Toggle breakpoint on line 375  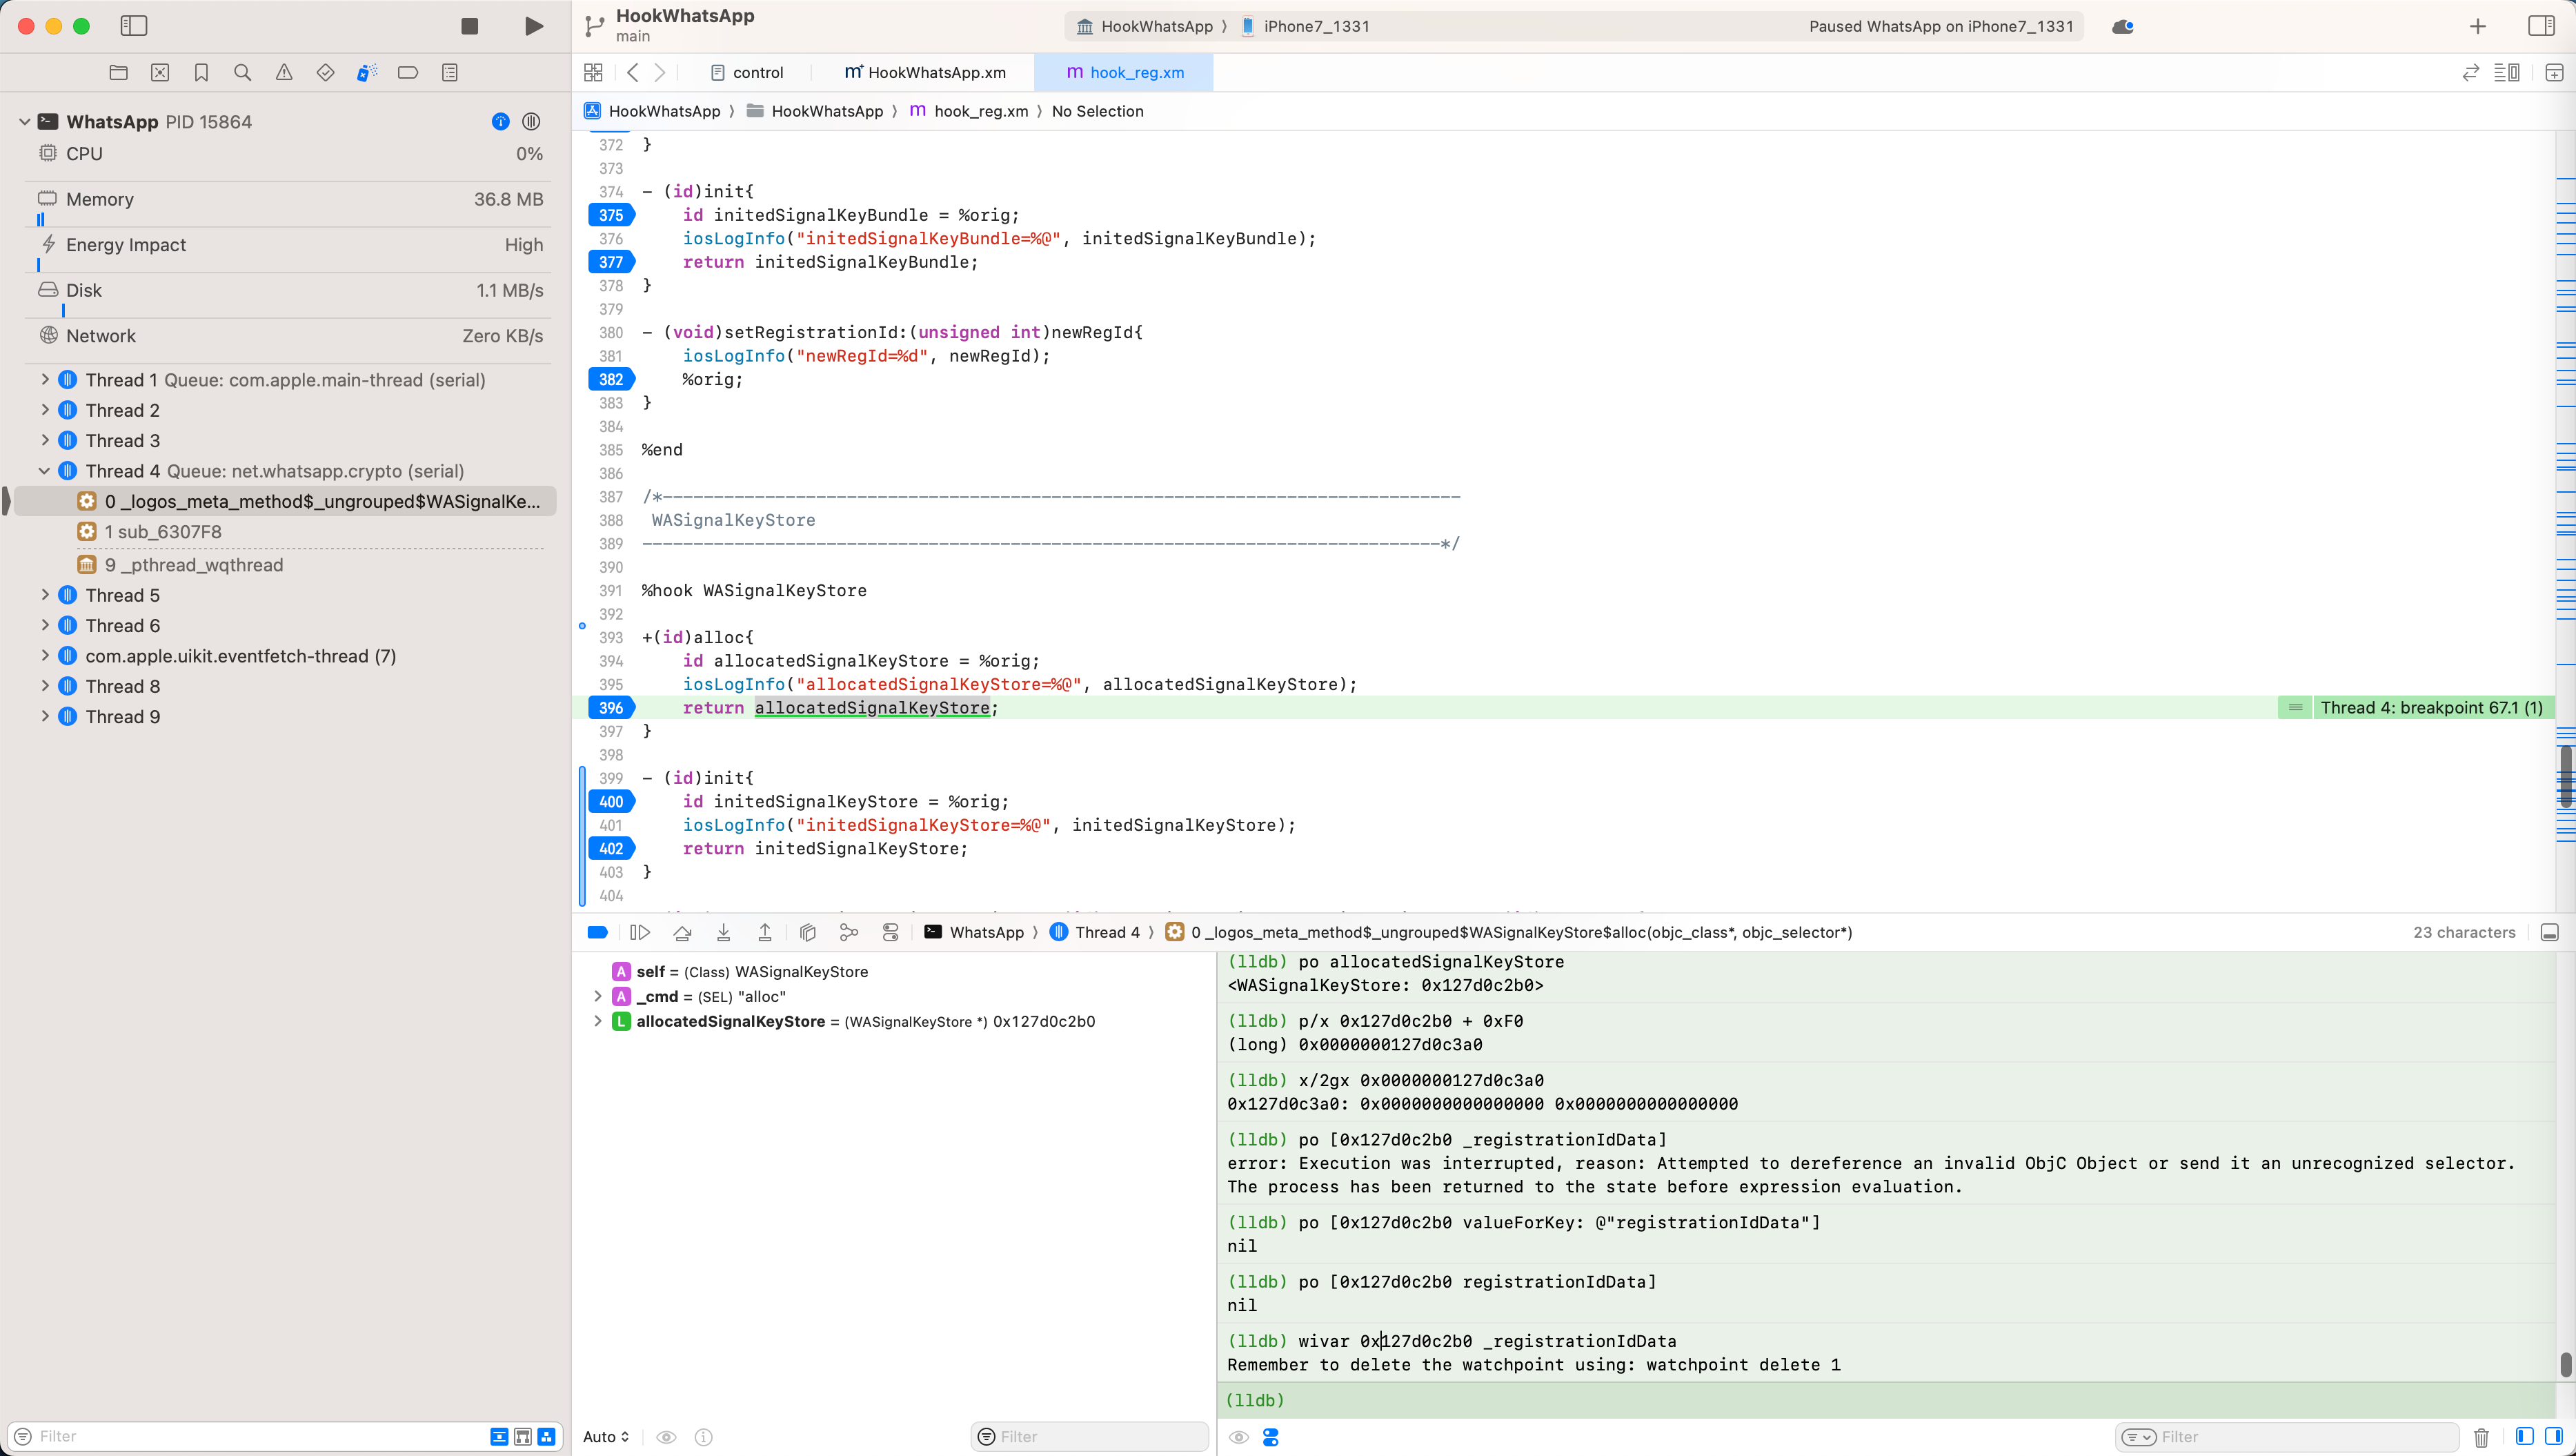pyautogui.click(x=611, y=215)
